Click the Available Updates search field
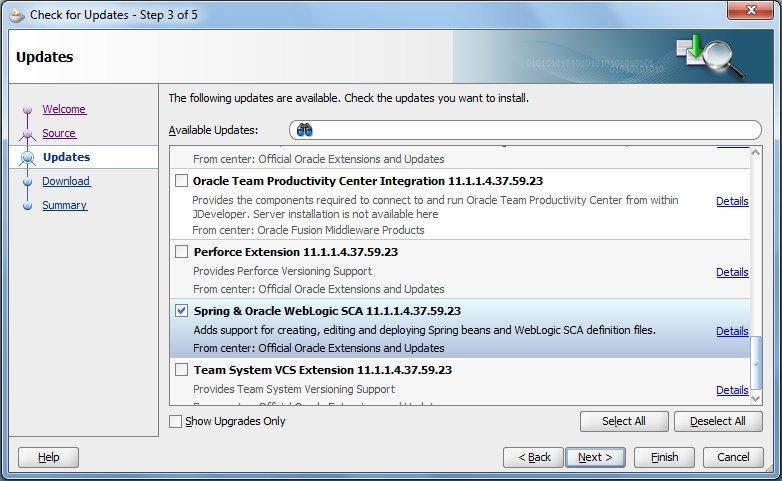The image size is (782, 481). (525, 130)
